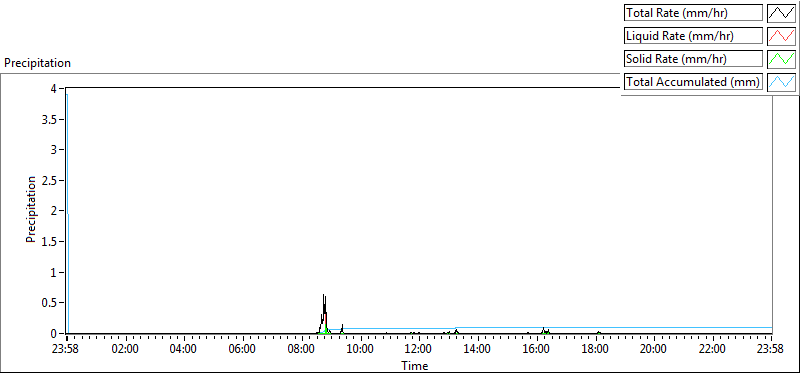The width and height of the screenshot is (800, 373).
Task: Click the Total Accumulated blue line icon
Action: coord(781,82)
